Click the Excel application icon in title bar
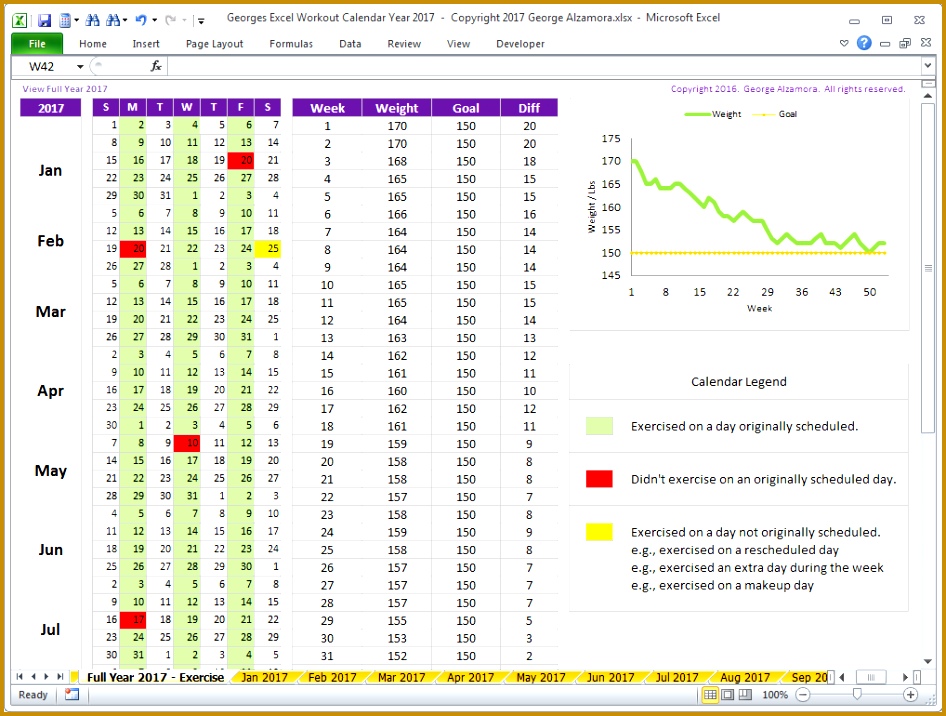The image size is (946, 716). click(19, 20)
